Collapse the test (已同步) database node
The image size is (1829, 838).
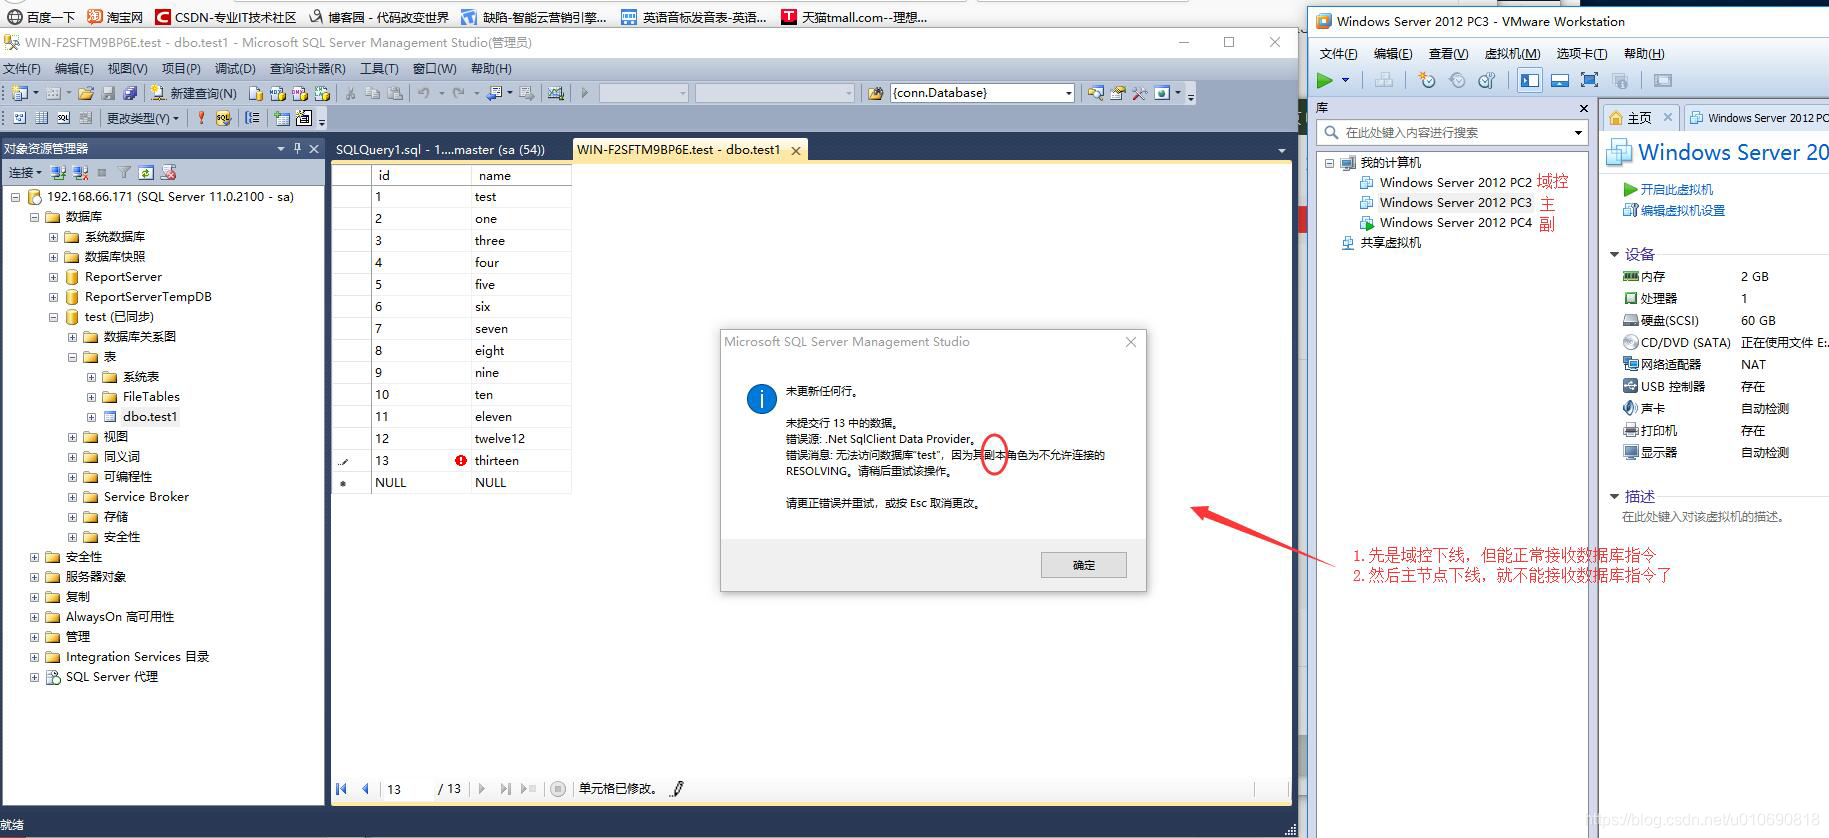tap(54, 317)
